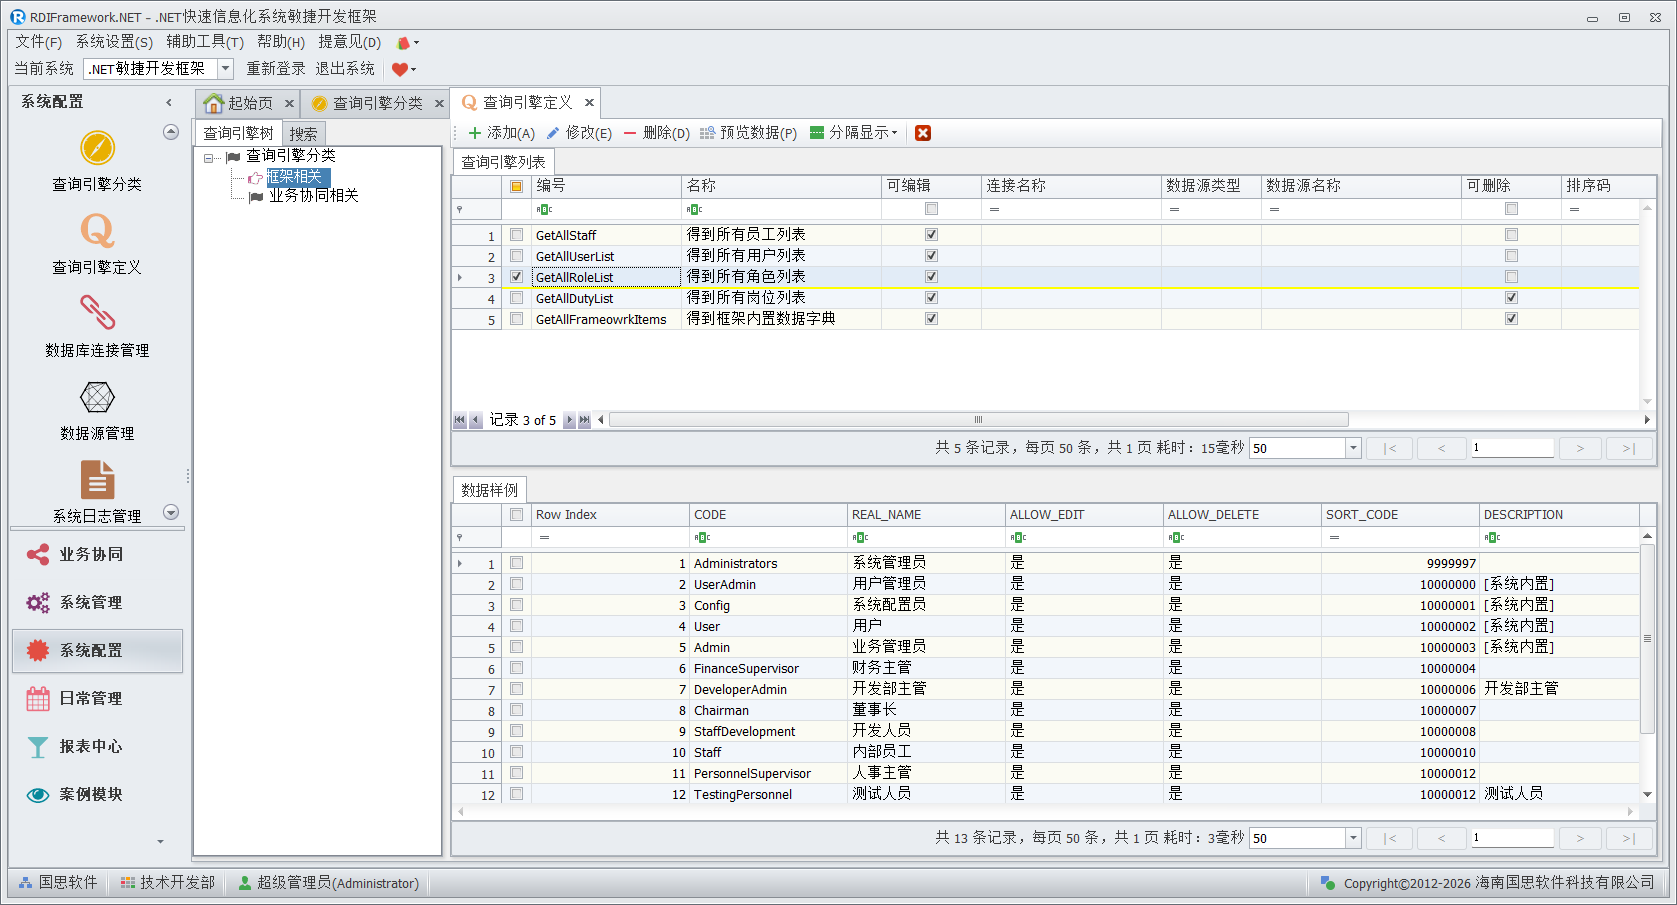Open 预览数据(P) in the toolbar

748,133
